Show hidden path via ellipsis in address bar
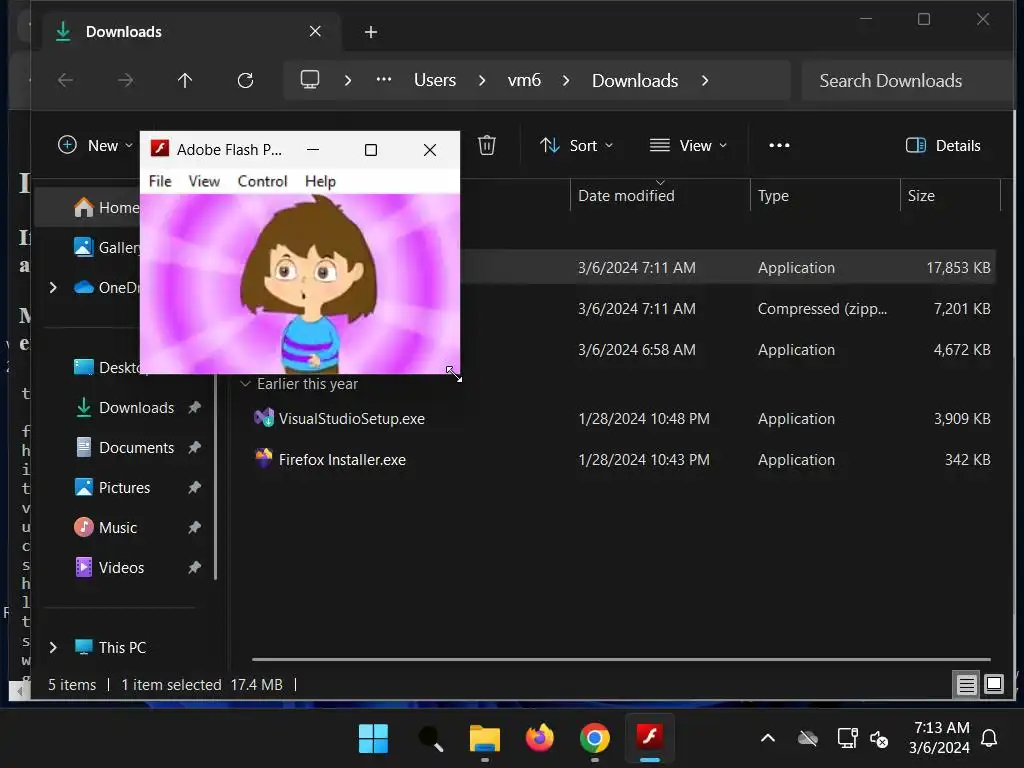Screen dimensions: 1024x768 [x=384, y=80]
